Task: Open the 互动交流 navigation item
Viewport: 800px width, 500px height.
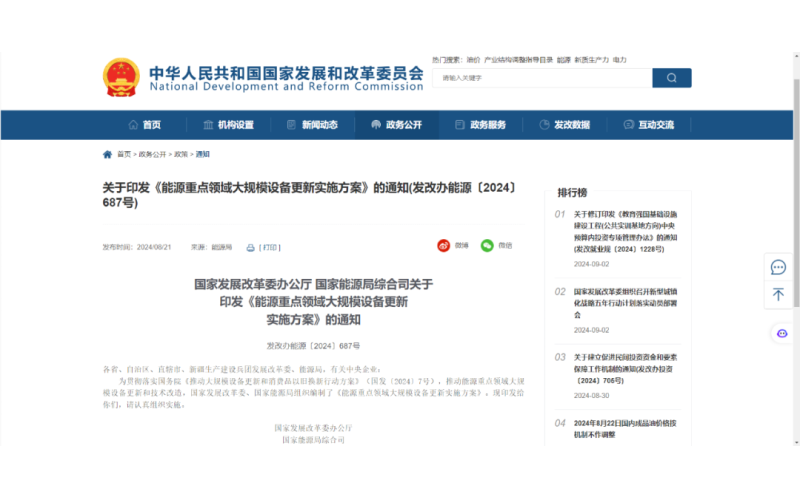Action: tap(649, 125)
